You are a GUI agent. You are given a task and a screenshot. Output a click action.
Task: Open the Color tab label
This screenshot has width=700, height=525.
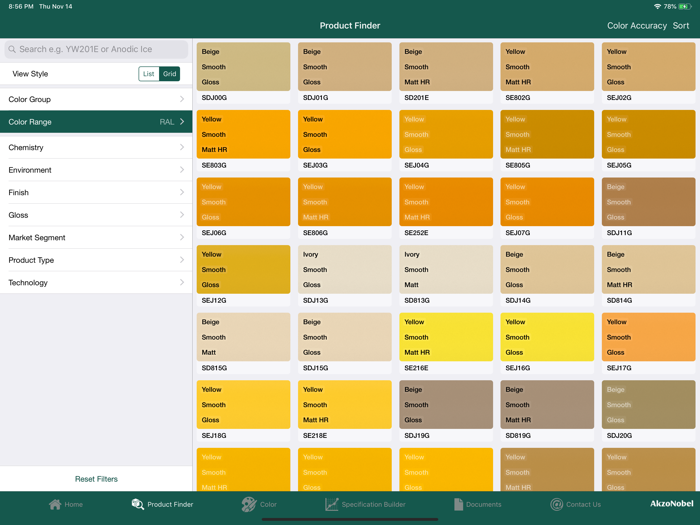coord(268,504)
